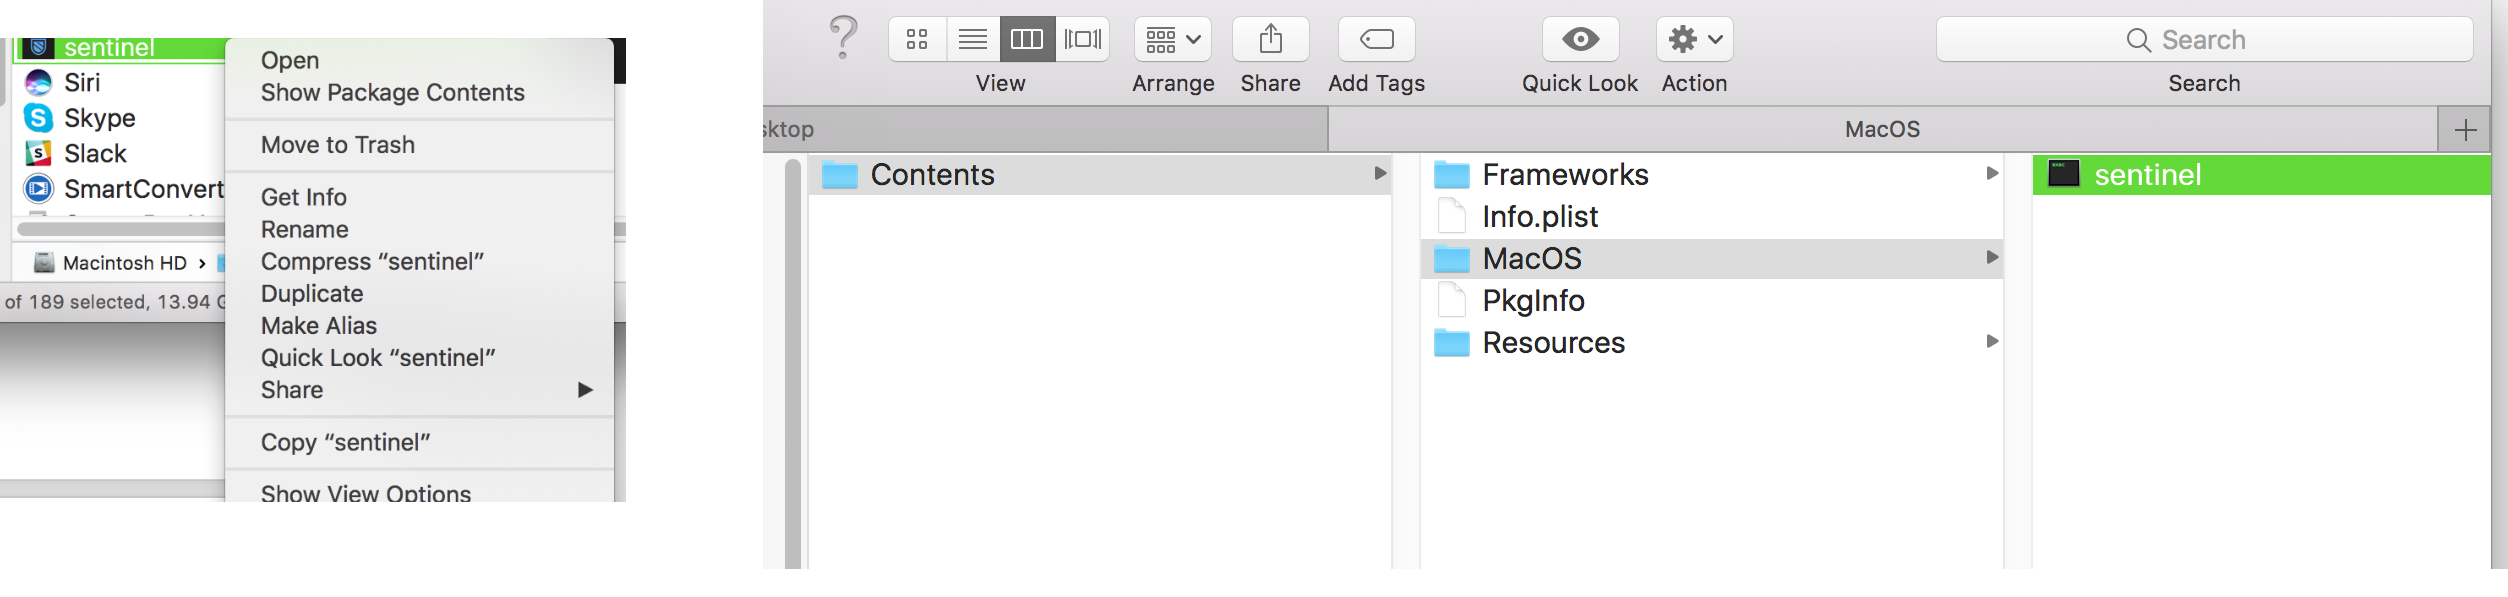Viewport: 2508px width, 597px height.
Task: Click the Share toolbar icon
Action: click(x=1270, y=39)
